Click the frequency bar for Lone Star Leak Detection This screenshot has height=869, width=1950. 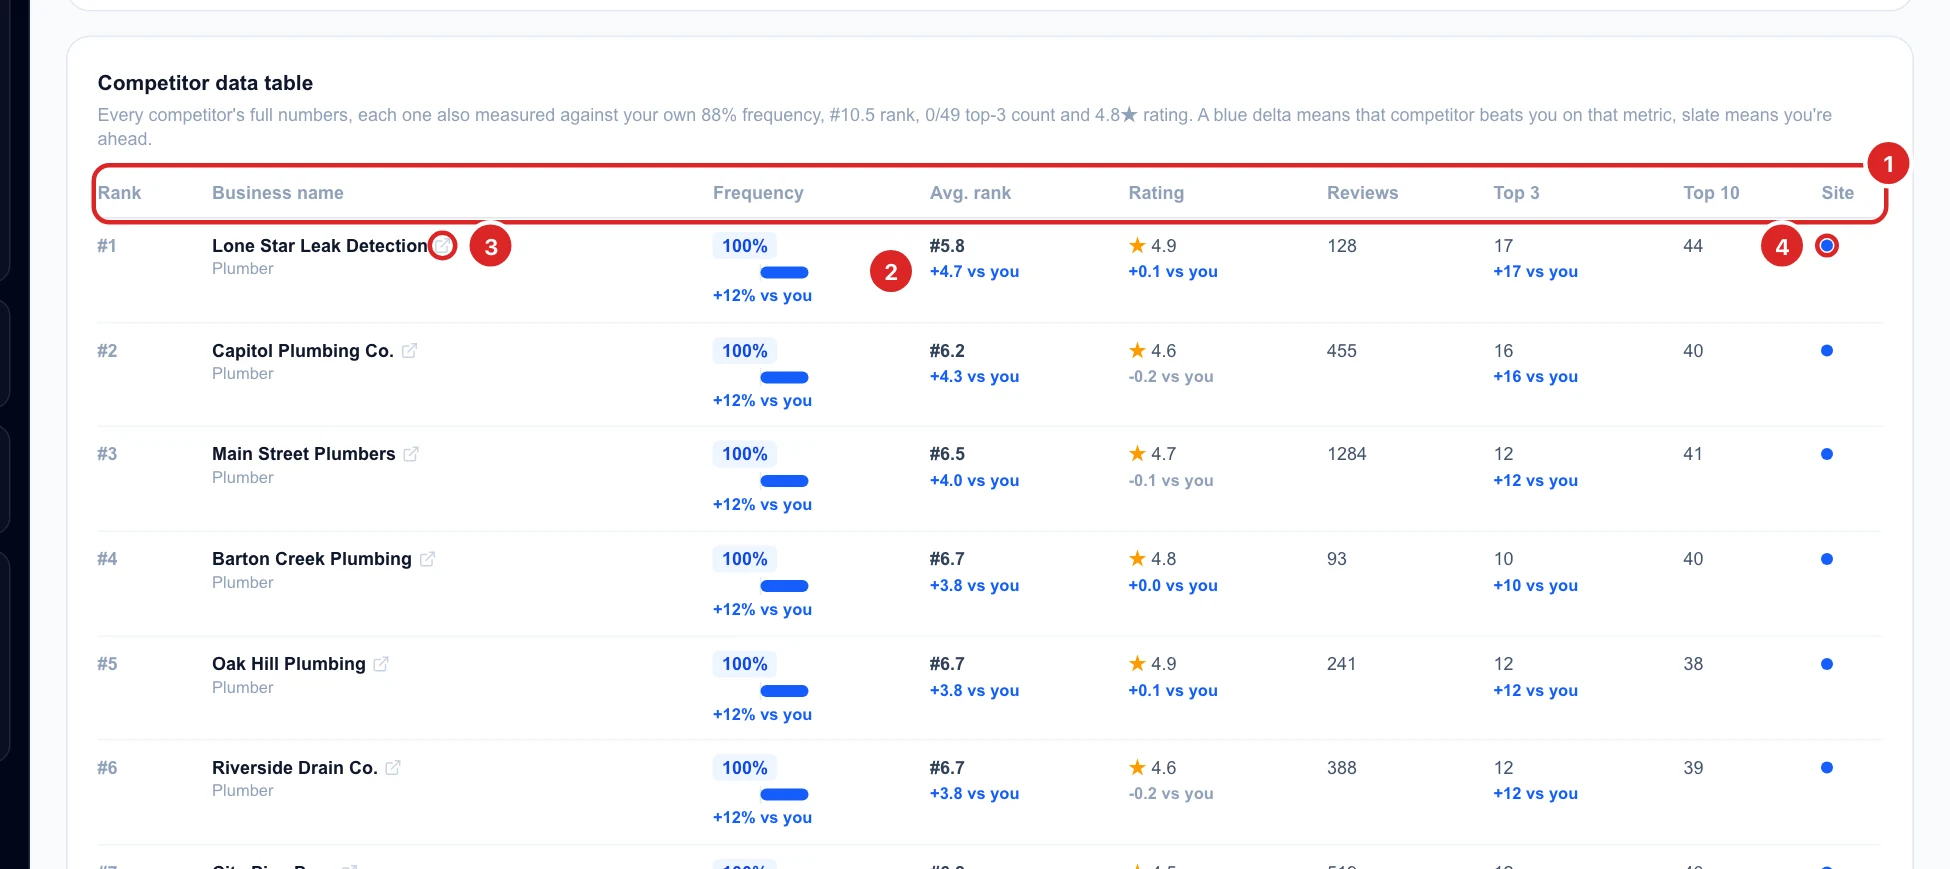784,272
